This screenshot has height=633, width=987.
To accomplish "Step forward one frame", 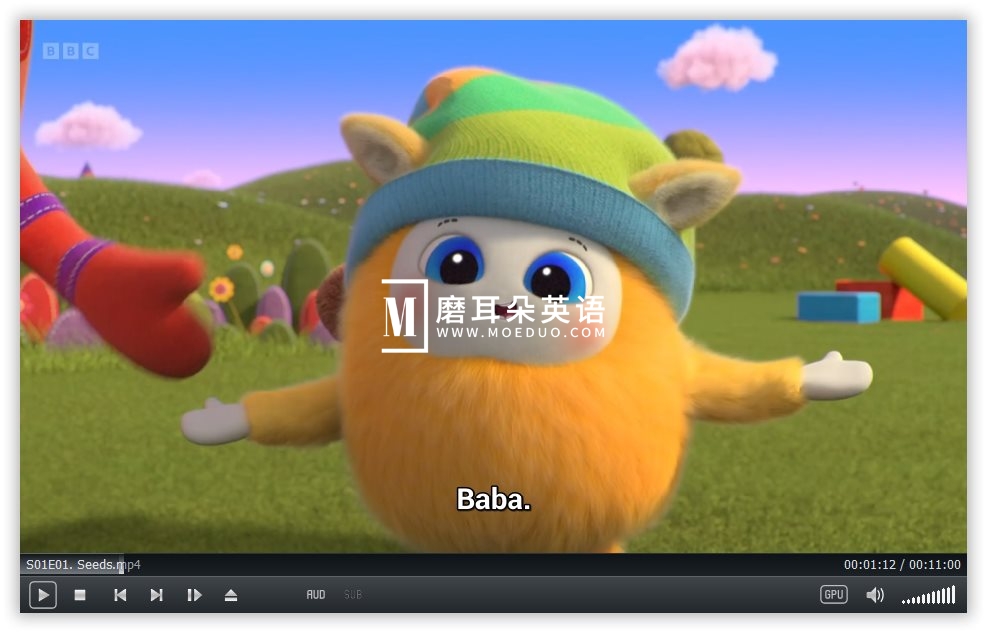I will [193, 595].
